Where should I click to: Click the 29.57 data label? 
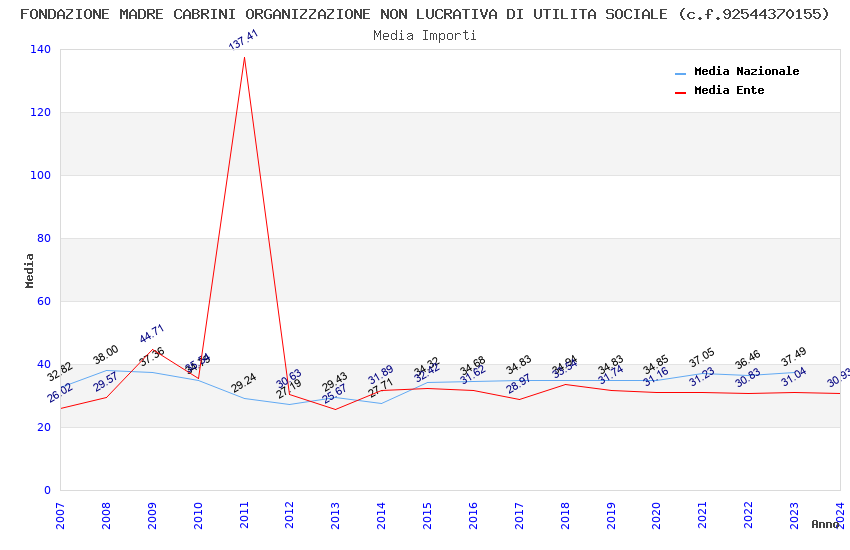(x=105, y=381)
